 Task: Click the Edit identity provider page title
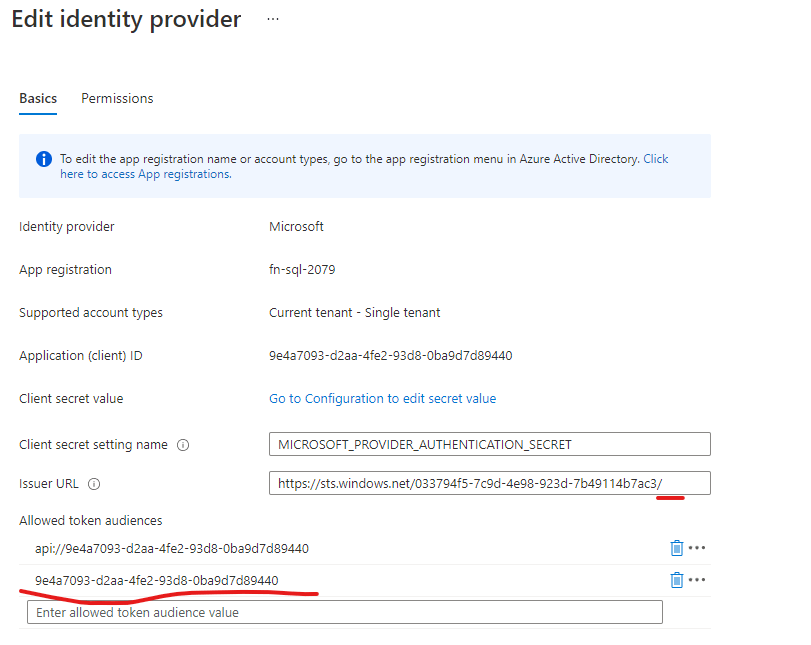tap(126, 20)
